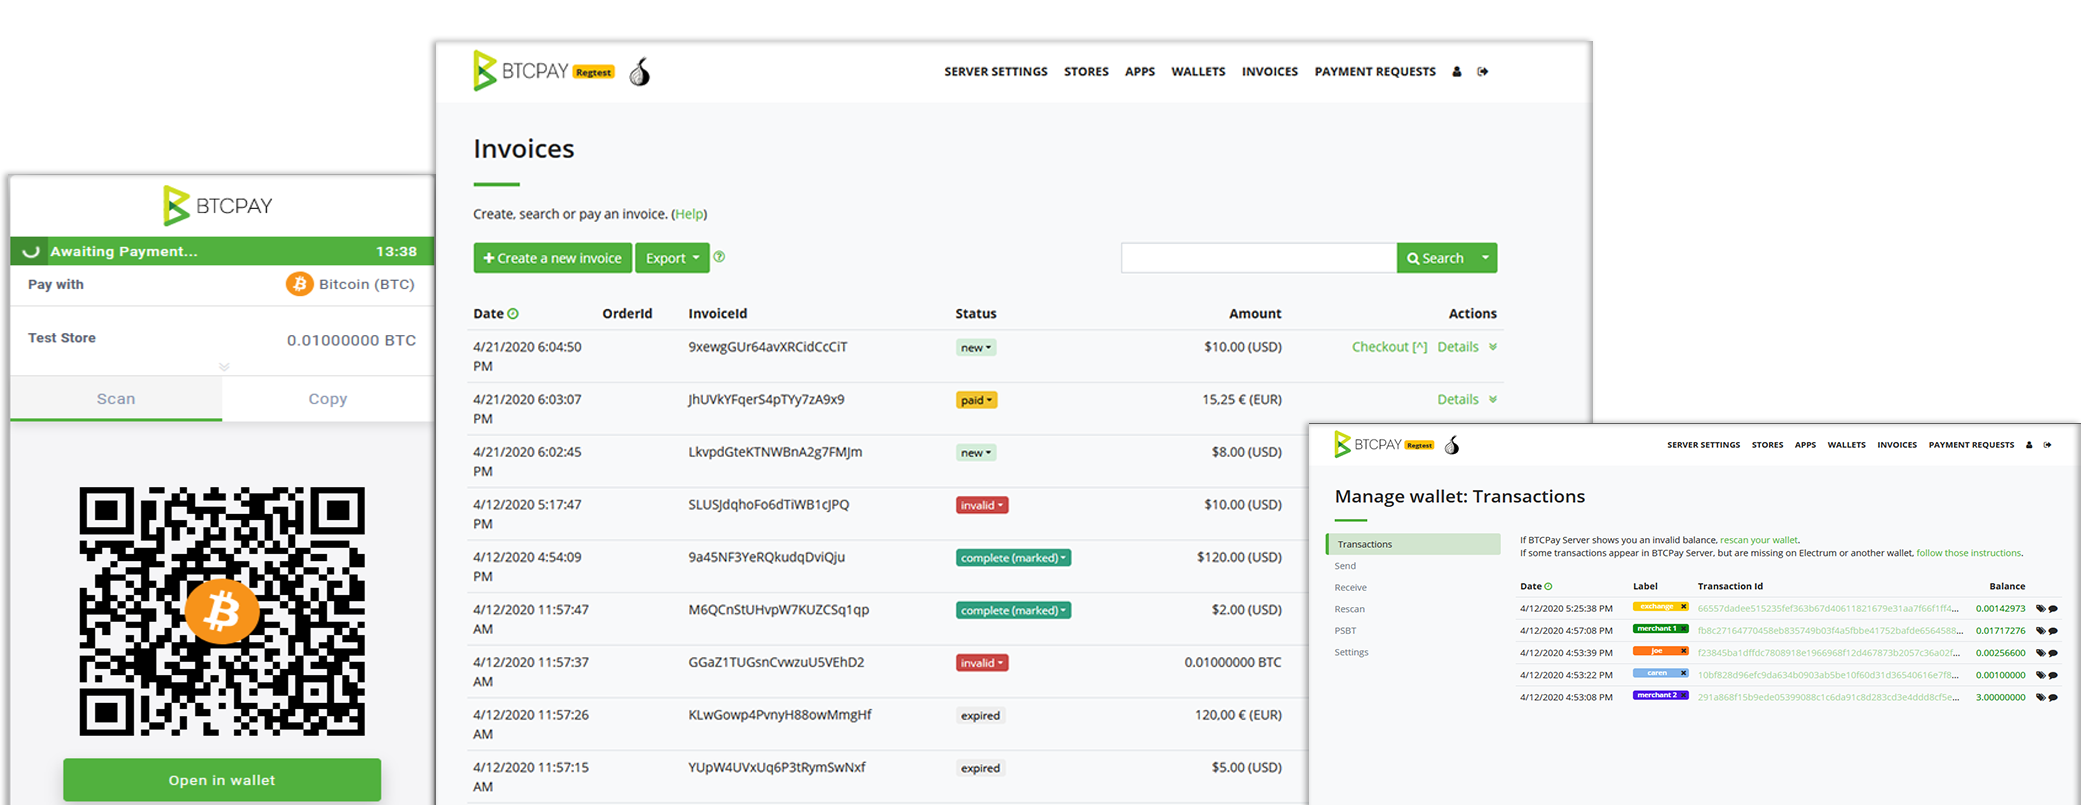Open the Help link on Invoices page
Image resolution: width=2081 pixels, height=805 pixels.
(x=689, y=214)
